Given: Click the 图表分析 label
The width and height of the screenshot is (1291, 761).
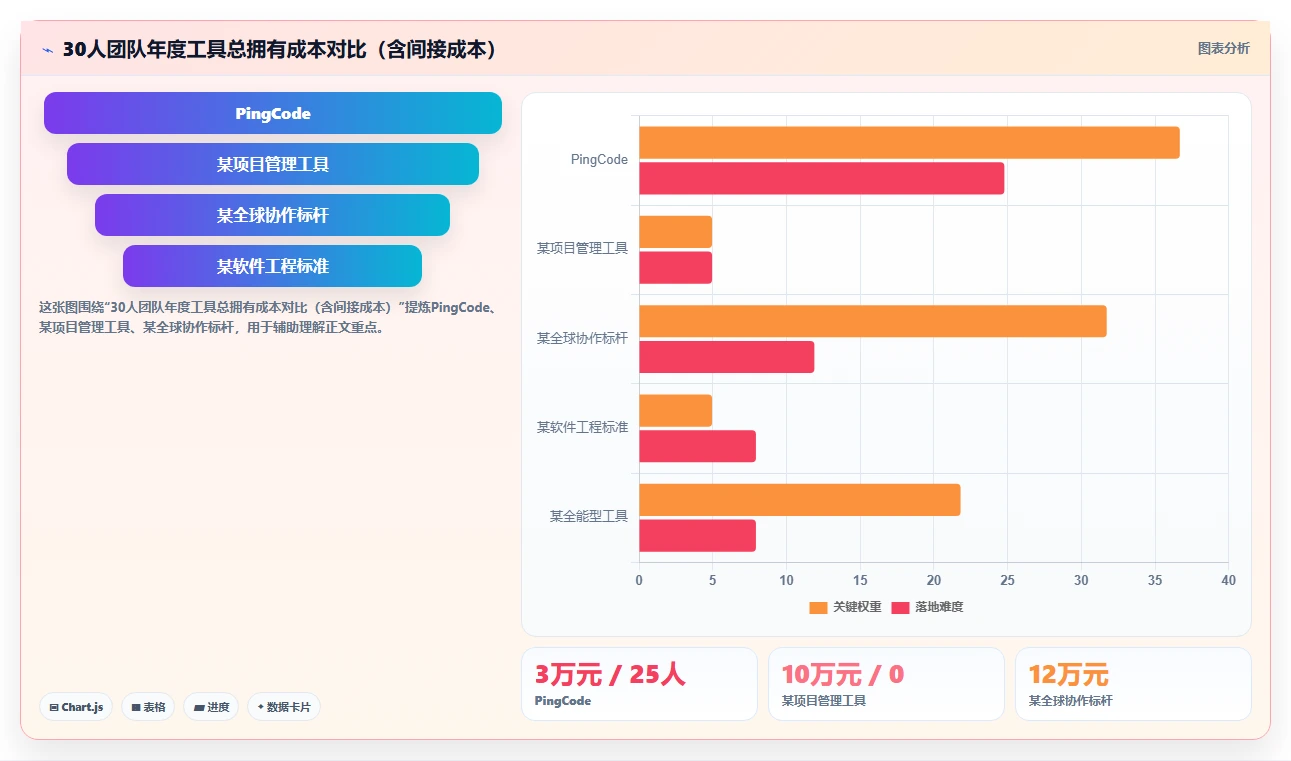Looking at the screenshot, I should coord(1223,48).
